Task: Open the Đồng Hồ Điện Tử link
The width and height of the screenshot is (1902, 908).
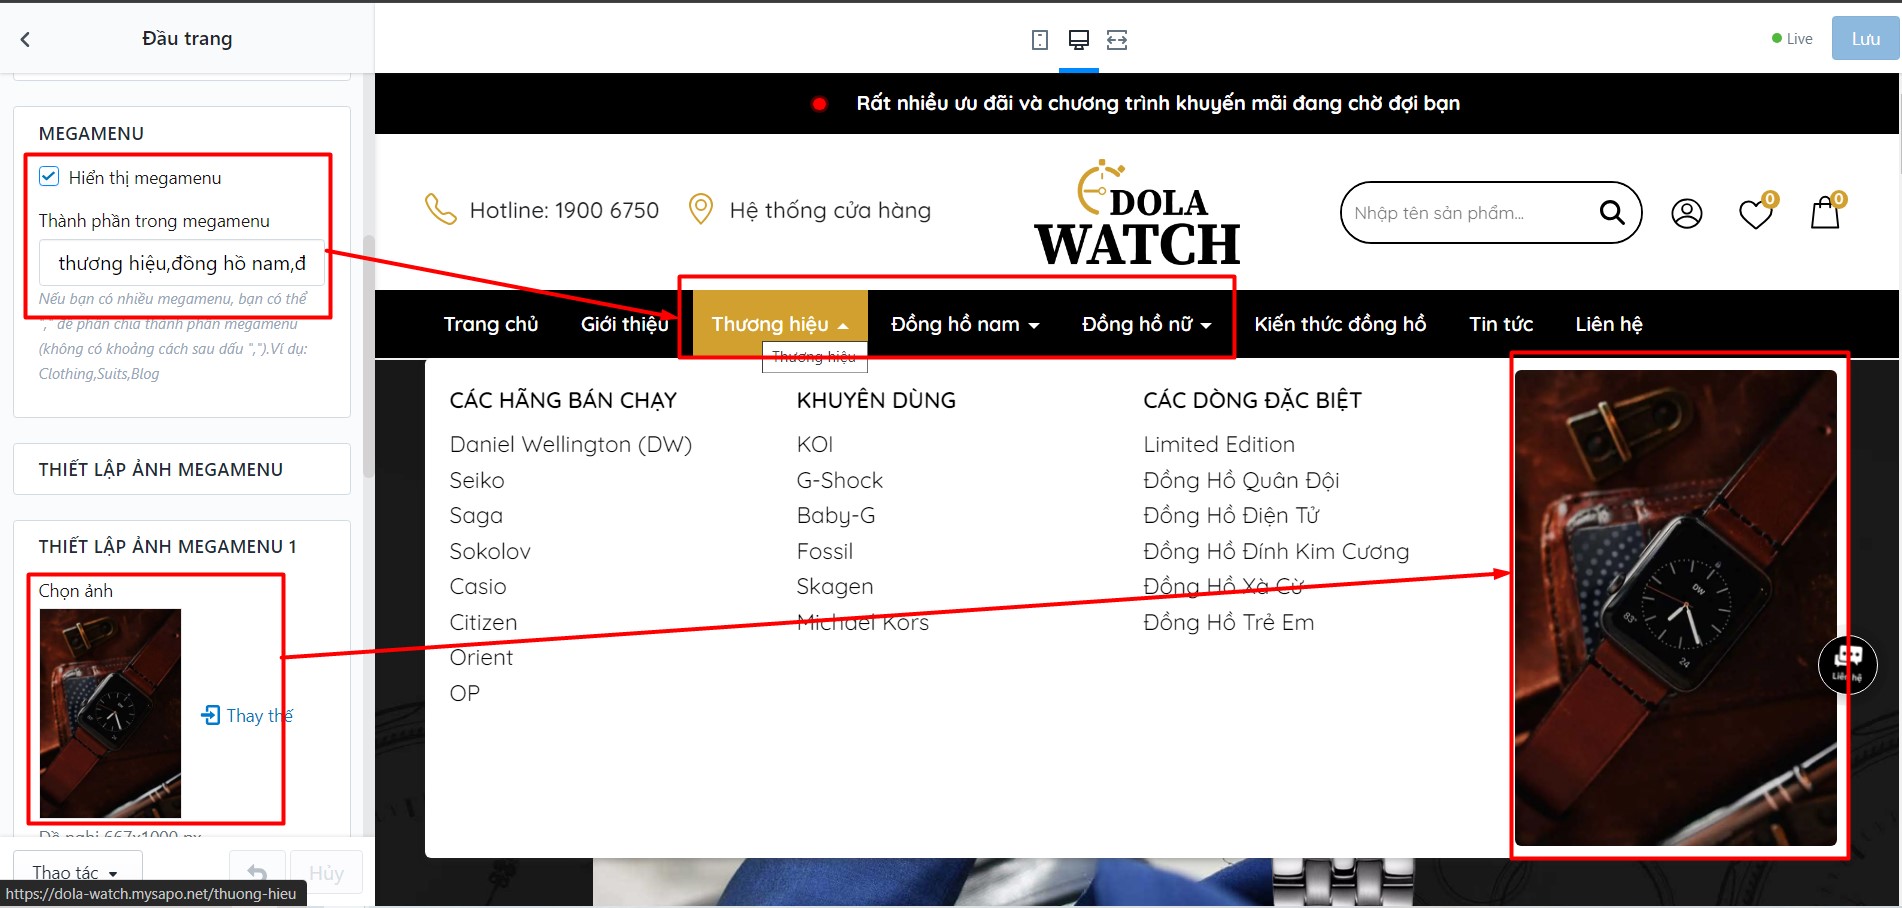Action: [1232, 516]
